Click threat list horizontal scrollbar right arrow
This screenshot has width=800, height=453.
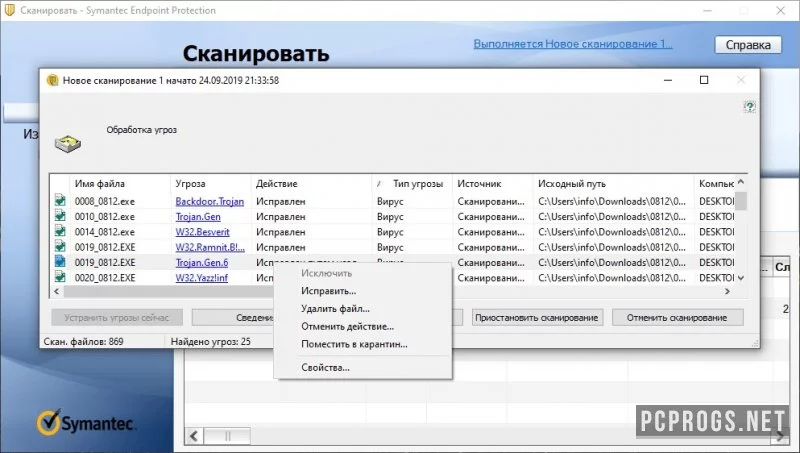pos(728,291)
